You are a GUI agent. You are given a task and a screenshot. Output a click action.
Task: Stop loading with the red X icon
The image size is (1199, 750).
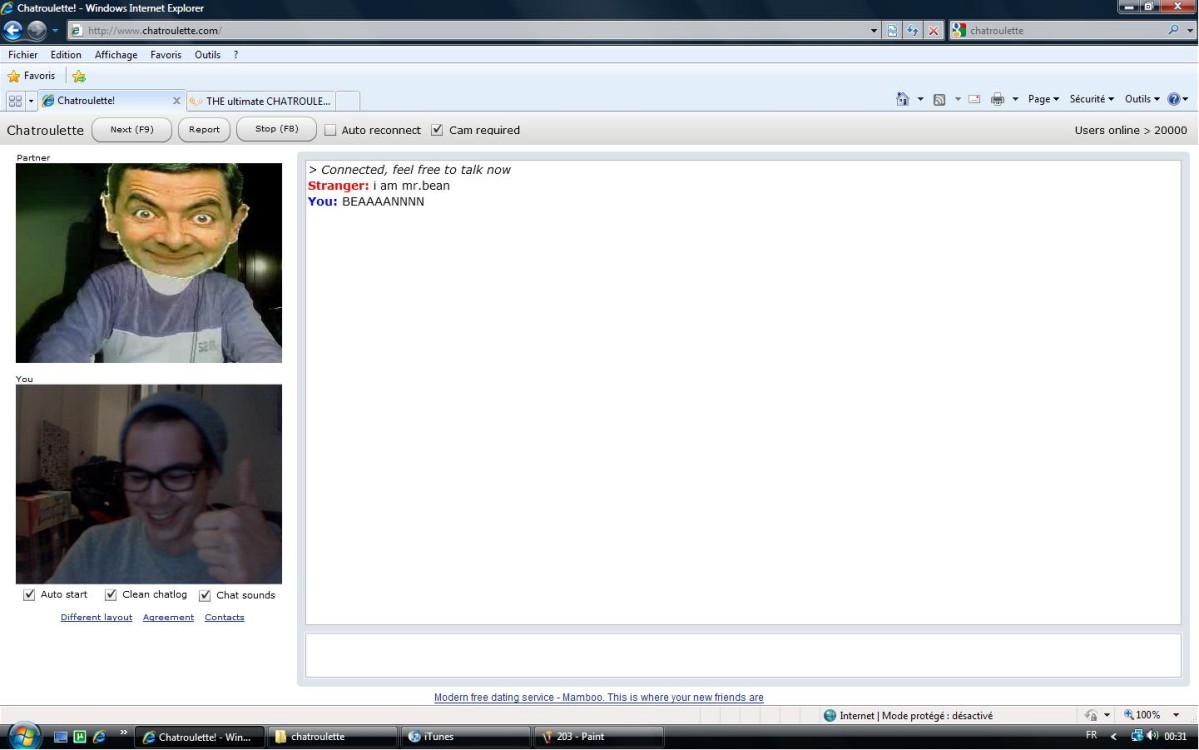(934, 31)
